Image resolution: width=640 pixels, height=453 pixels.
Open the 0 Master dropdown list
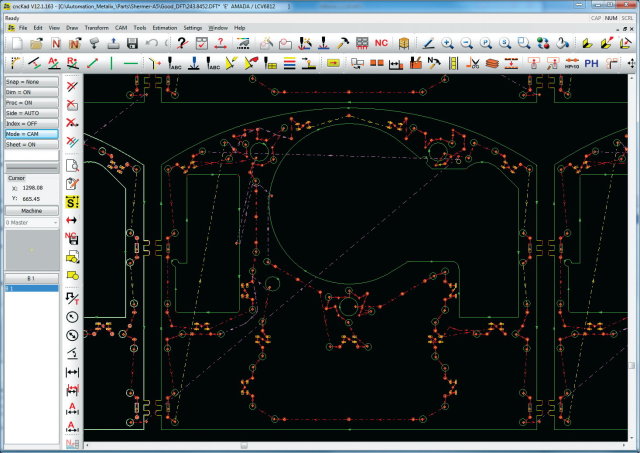pos(30,222)
